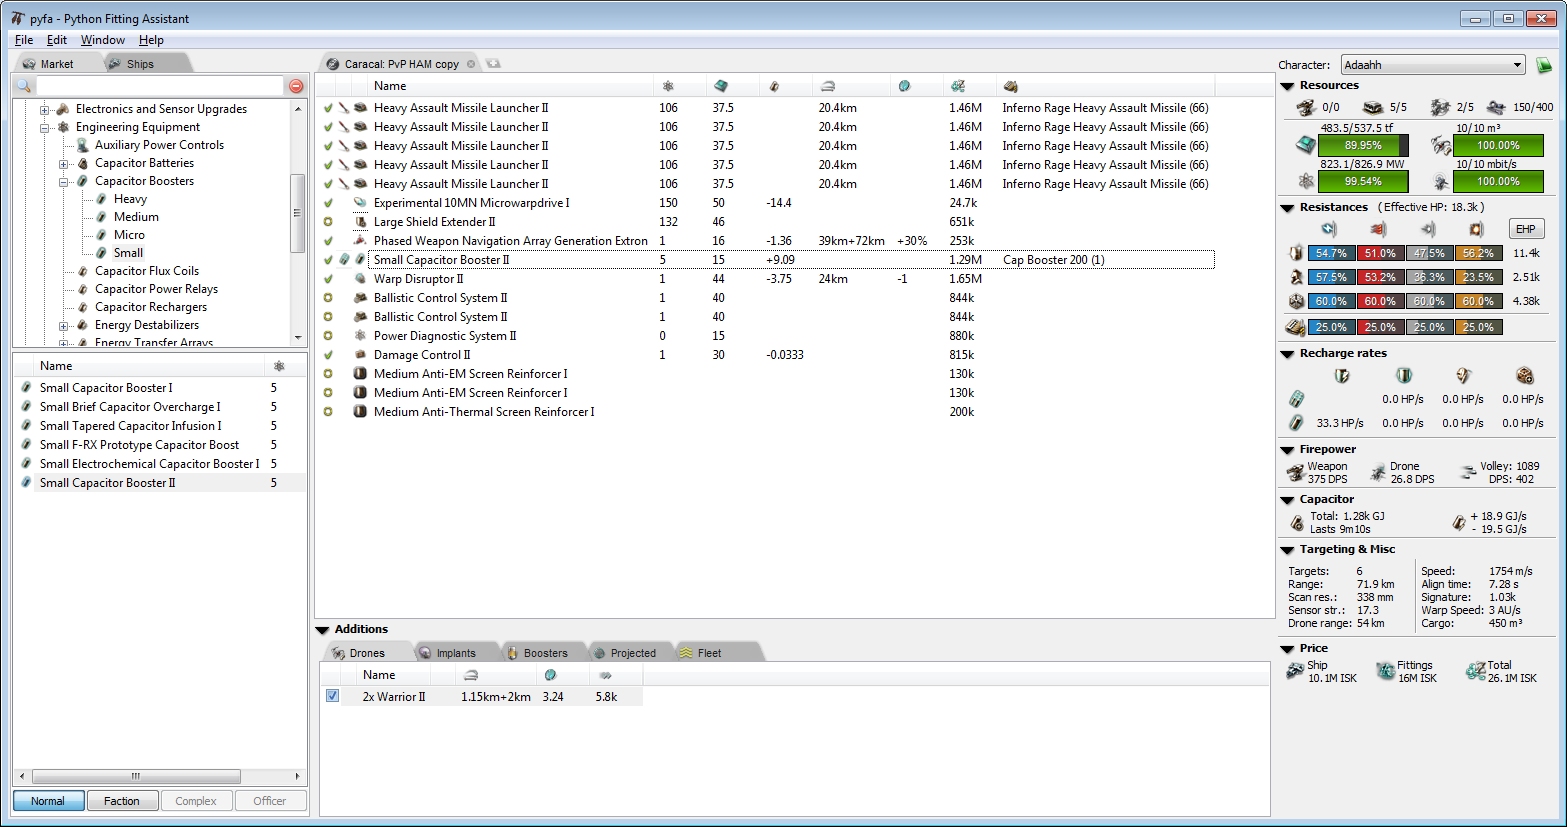The width and height of the screenshot is (1567, 827).
Task: Click the Total price icon
Action: pos(1475,671)
